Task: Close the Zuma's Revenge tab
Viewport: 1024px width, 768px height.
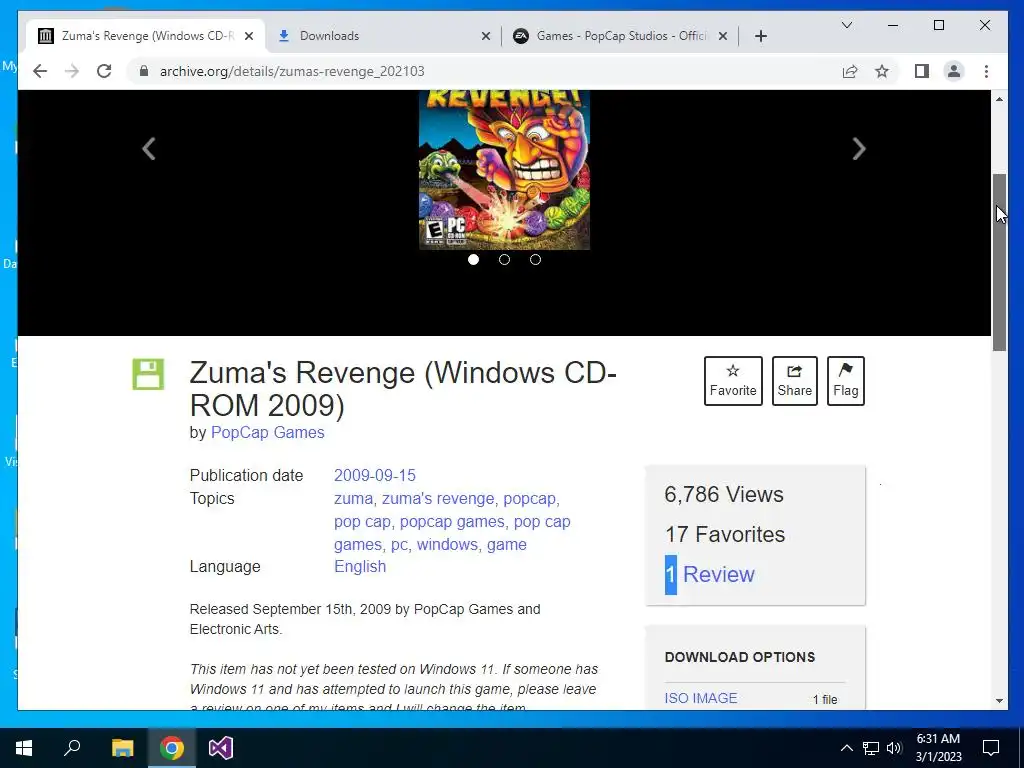Action: pos(249,36)
